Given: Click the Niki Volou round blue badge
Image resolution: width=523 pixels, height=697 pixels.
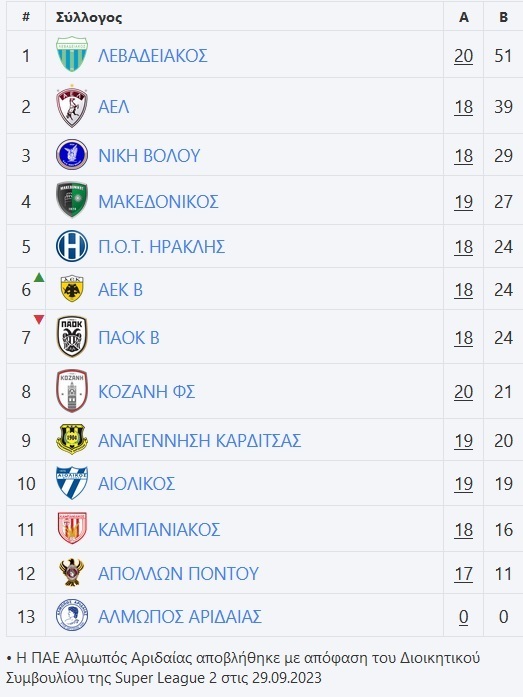Looking at the screenshot, I should click(x=72, y=155).
